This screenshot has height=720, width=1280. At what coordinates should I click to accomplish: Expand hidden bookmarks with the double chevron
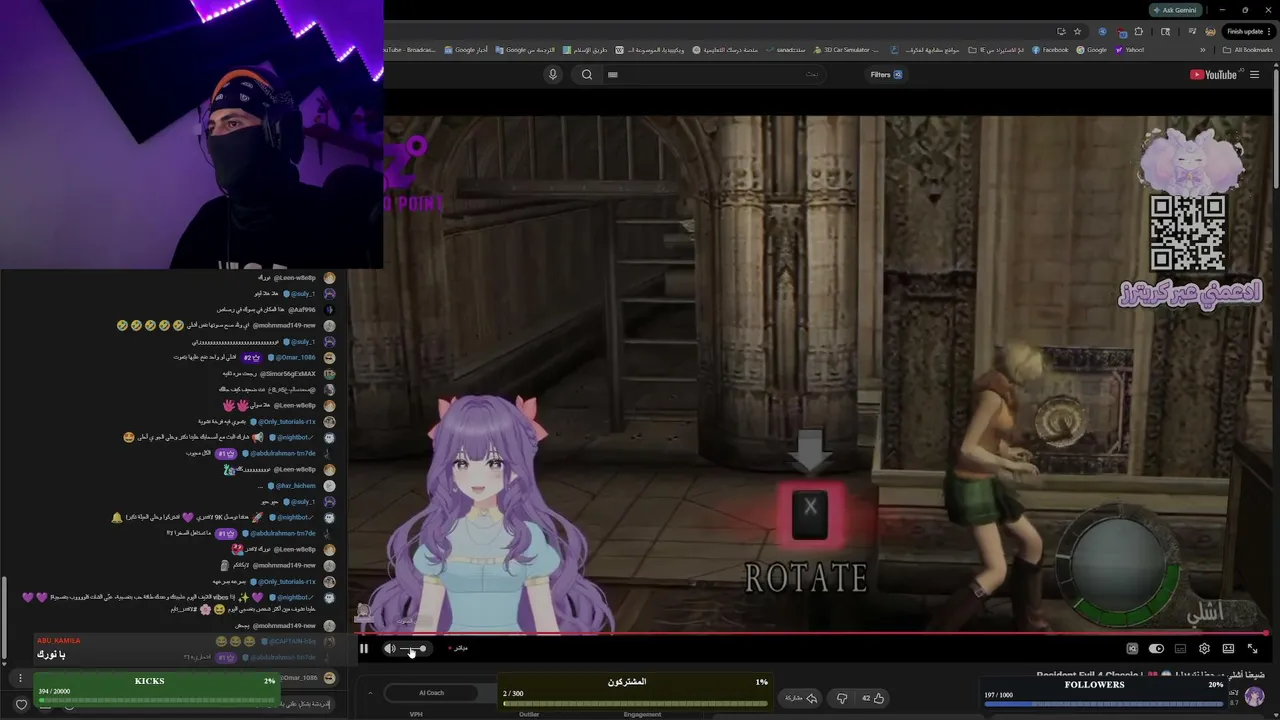coord(1202,50)
